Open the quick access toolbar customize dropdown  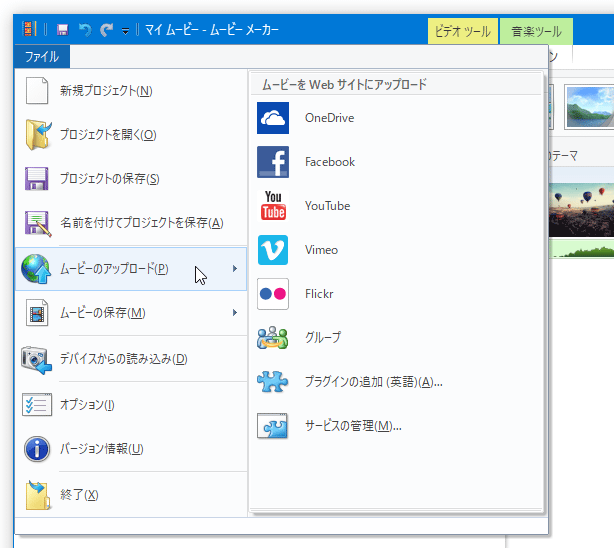[x=125, y=31]
